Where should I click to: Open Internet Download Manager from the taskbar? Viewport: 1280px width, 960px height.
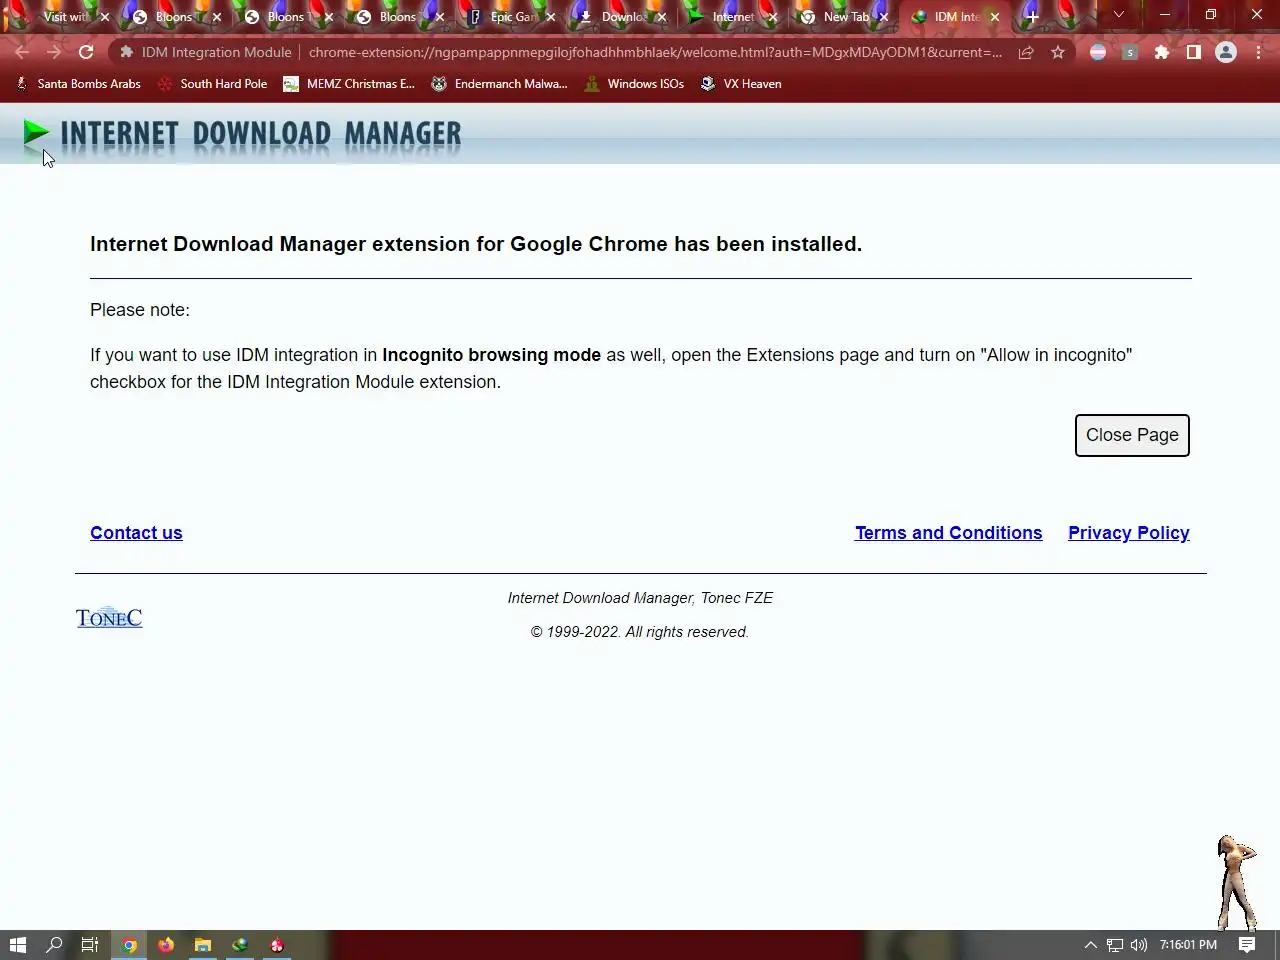[240, 945]
